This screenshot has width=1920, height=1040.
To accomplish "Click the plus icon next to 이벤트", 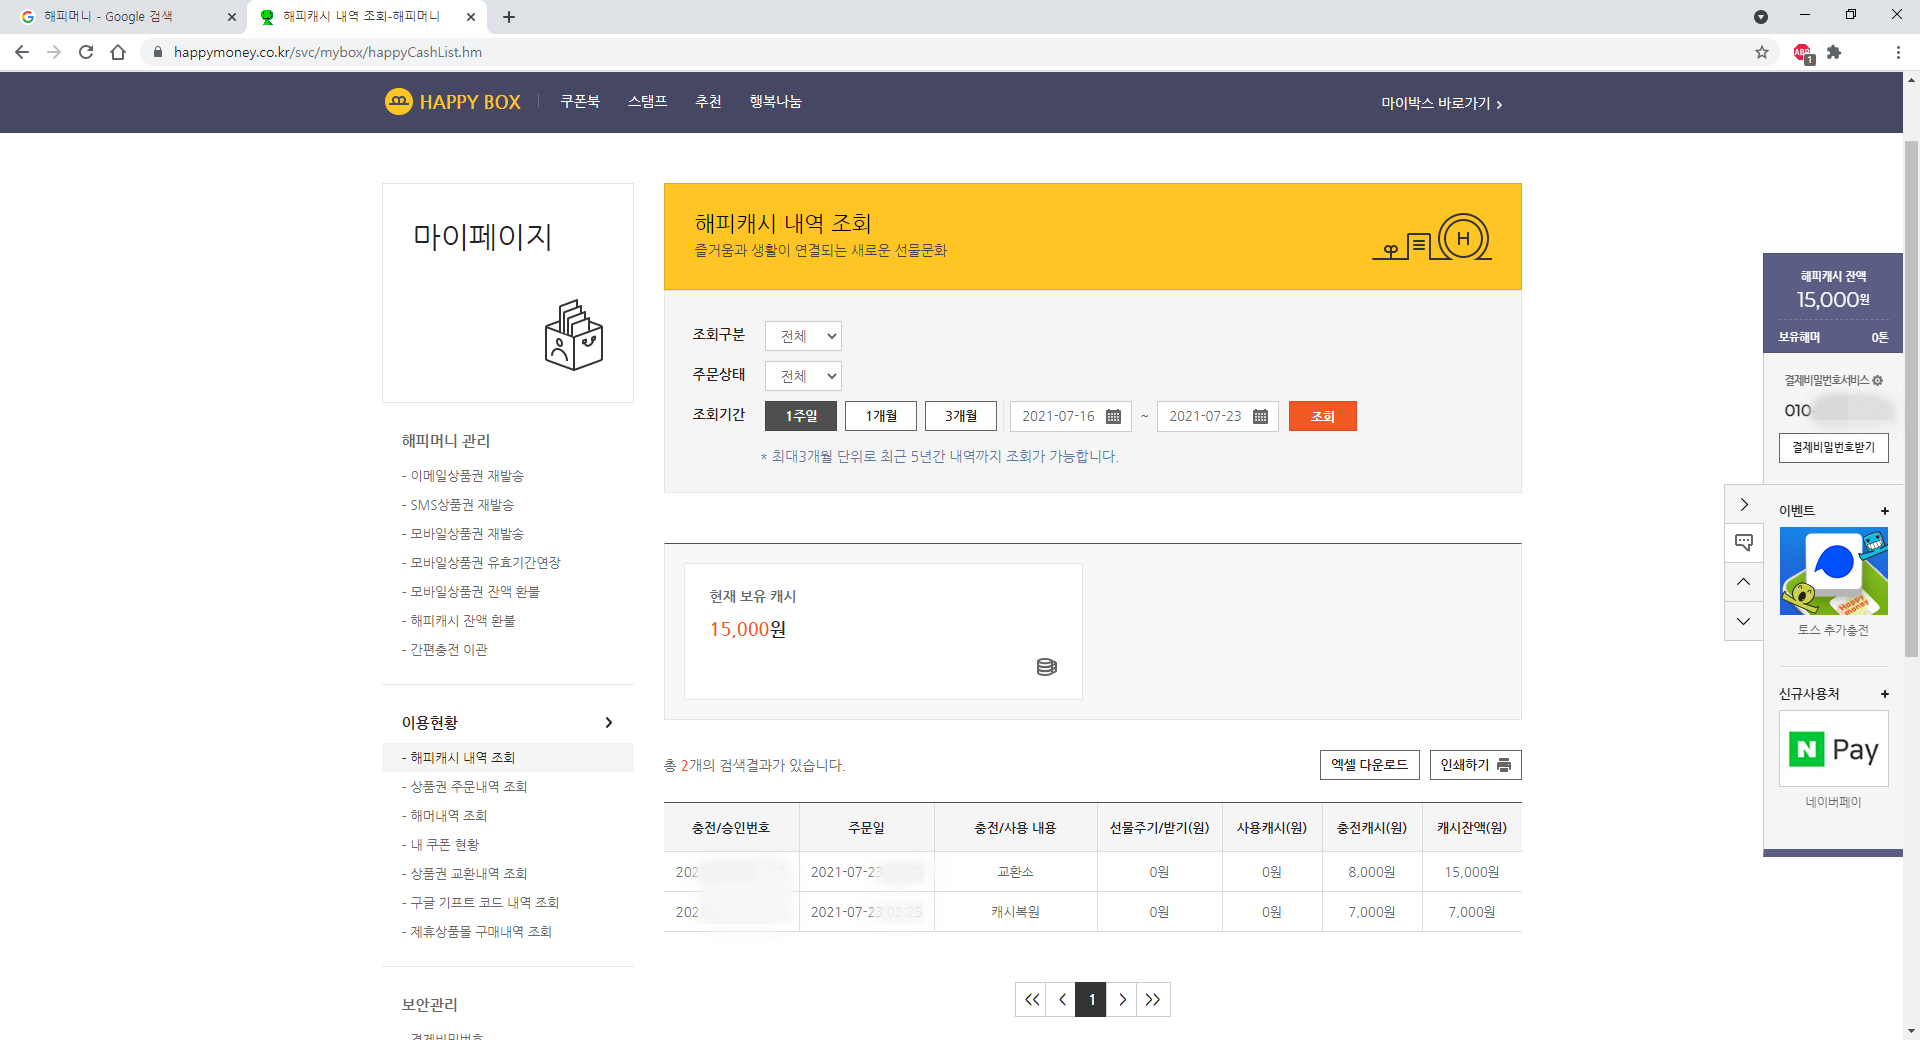I will point(1885,511).
